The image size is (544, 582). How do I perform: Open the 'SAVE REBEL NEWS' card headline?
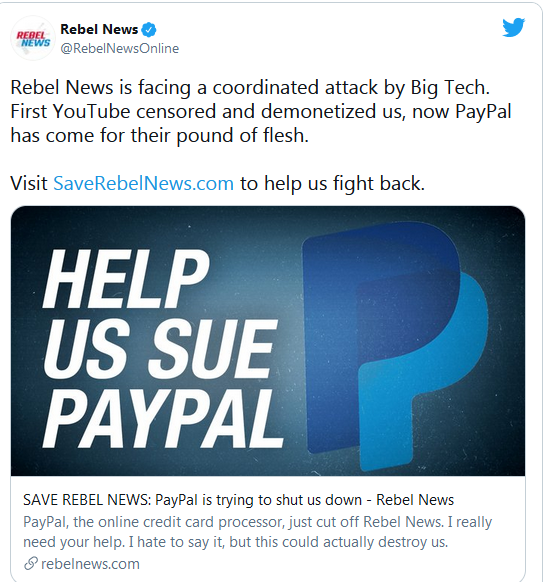238,500
